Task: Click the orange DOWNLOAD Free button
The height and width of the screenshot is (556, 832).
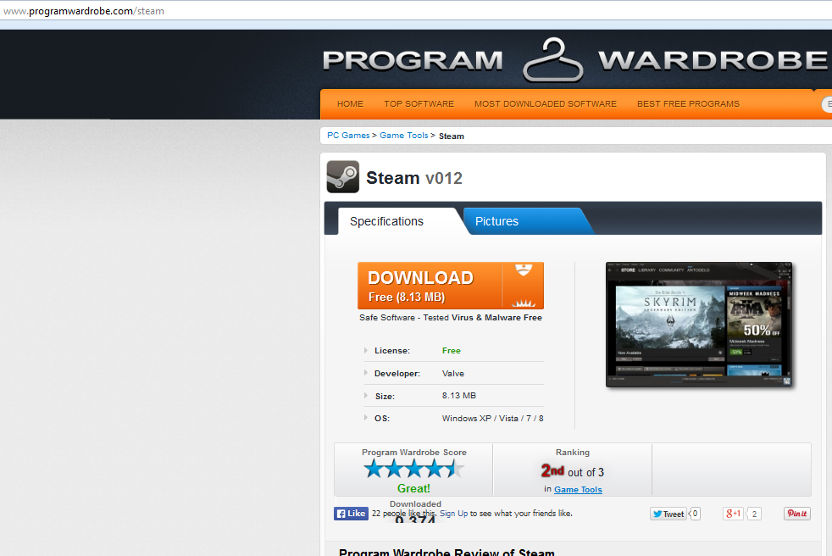Action: pos(450,285)
